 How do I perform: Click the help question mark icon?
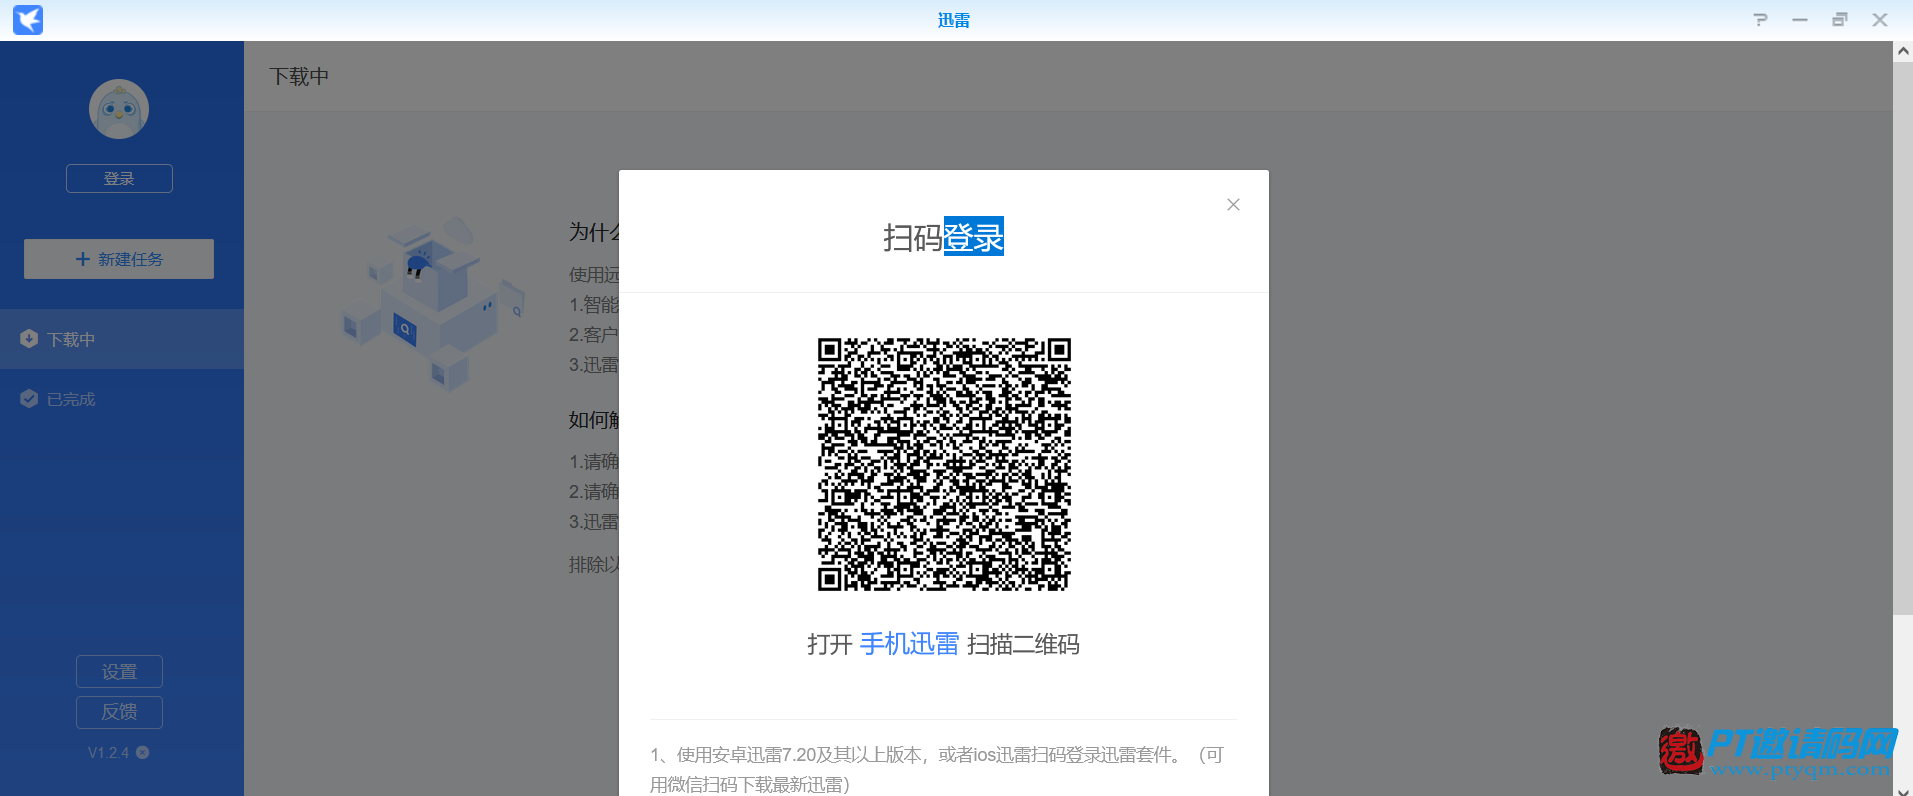point(1760,20)
